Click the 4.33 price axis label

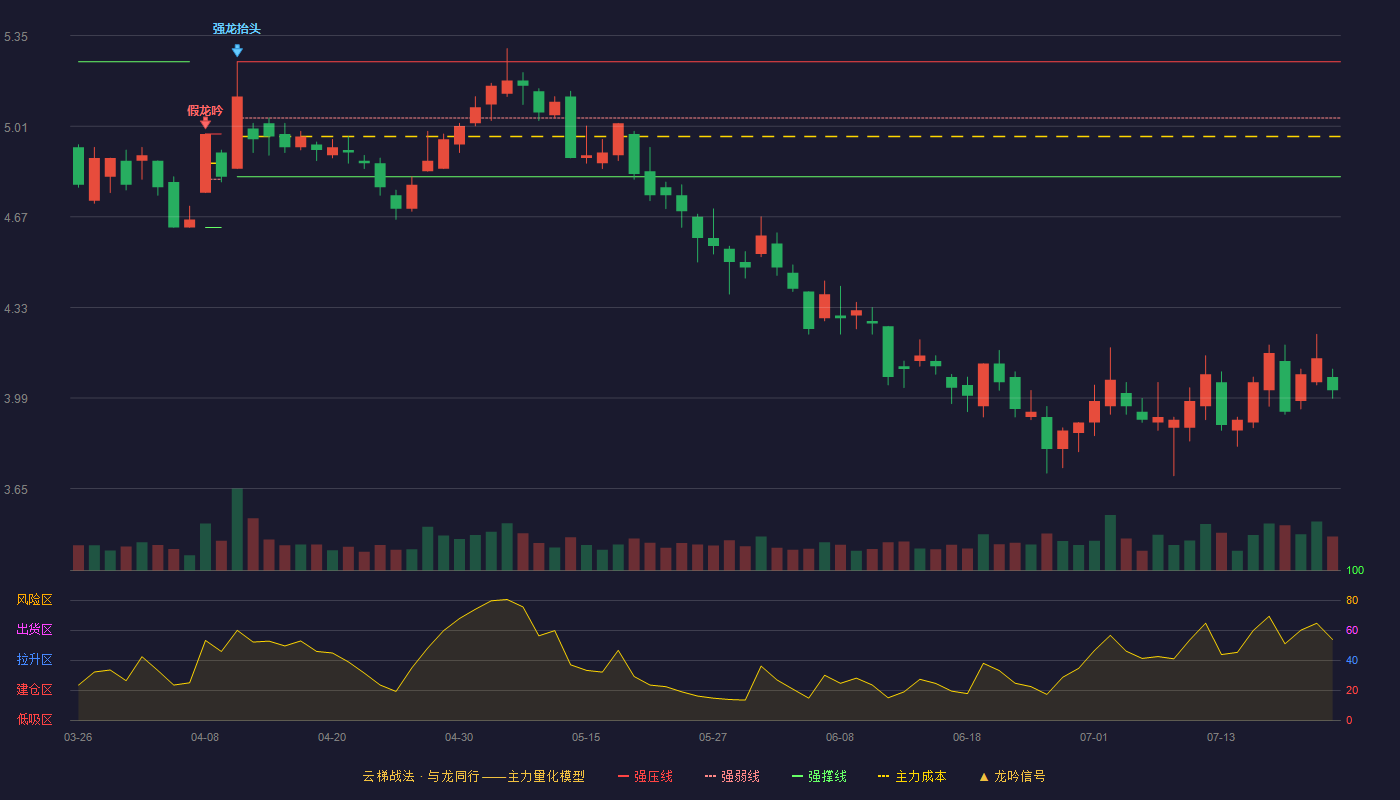click(x=16, y=309)
